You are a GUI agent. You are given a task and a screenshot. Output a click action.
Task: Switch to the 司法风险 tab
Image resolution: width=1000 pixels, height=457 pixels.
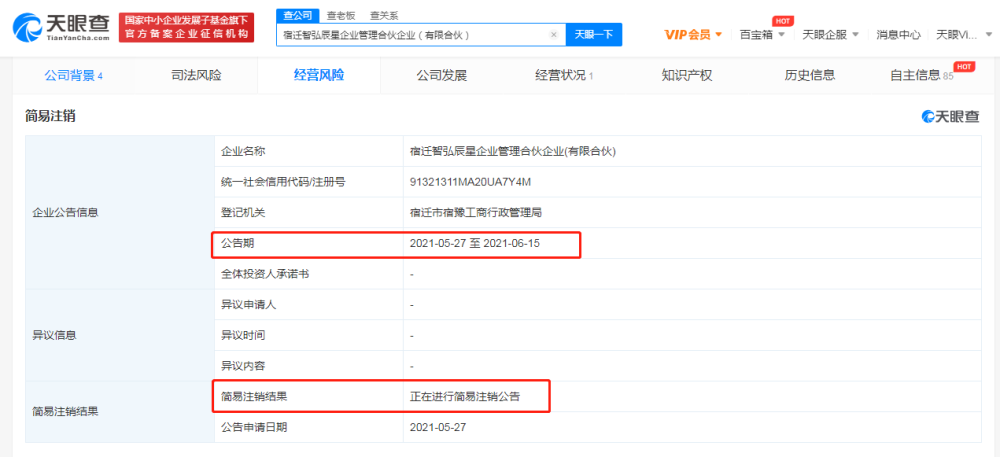[196, 75]
